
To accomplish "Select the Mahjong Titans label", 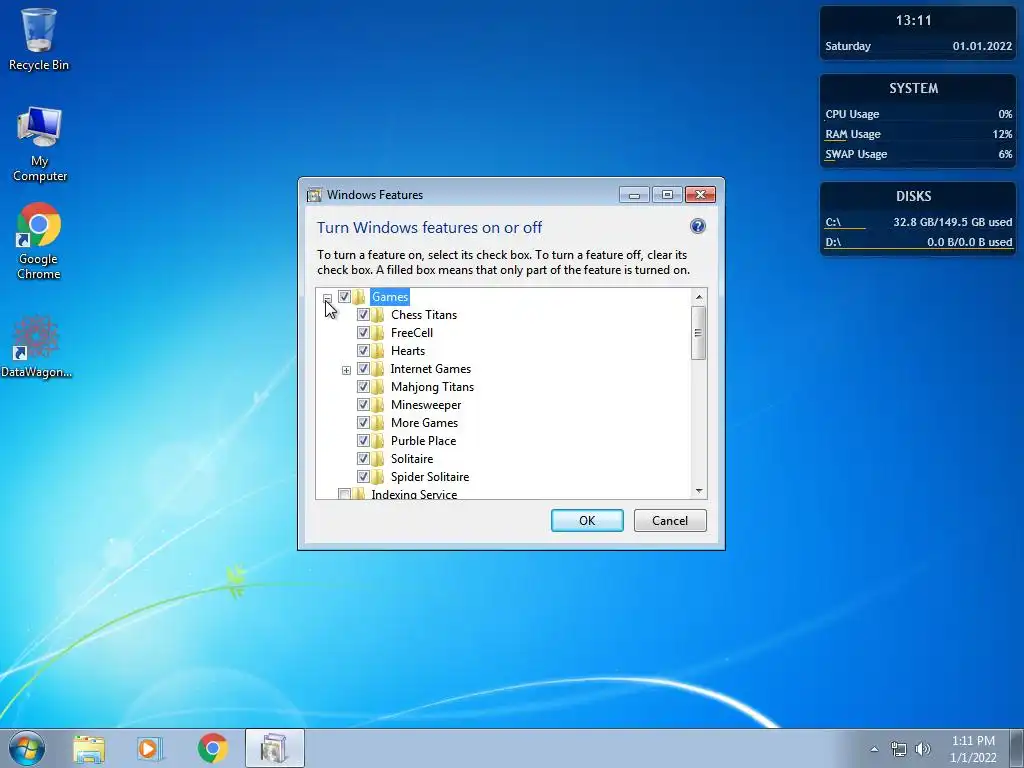I will (432, 387).
